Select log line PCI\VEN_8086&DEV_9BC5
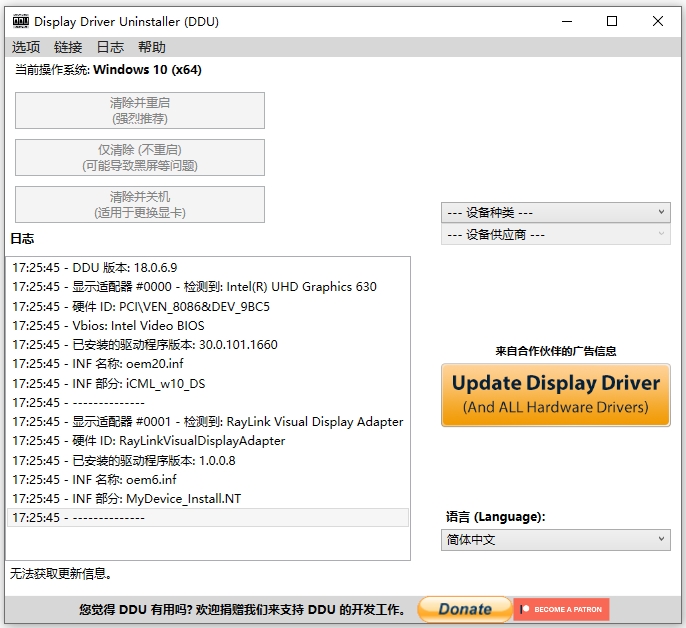The image size is (686, 628). tap(208, 306)
